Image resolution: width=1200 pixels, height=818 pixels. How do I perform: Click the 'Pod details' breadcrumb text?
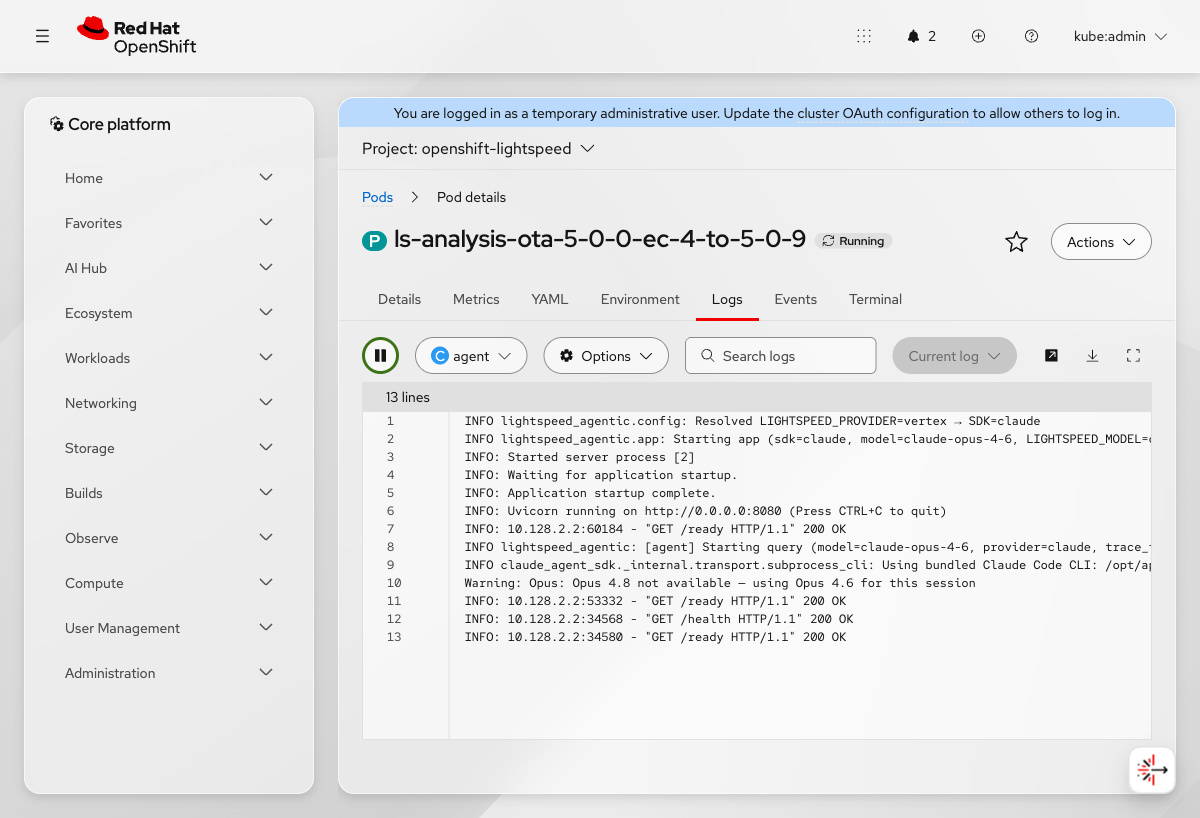click(x=471, y=197)
